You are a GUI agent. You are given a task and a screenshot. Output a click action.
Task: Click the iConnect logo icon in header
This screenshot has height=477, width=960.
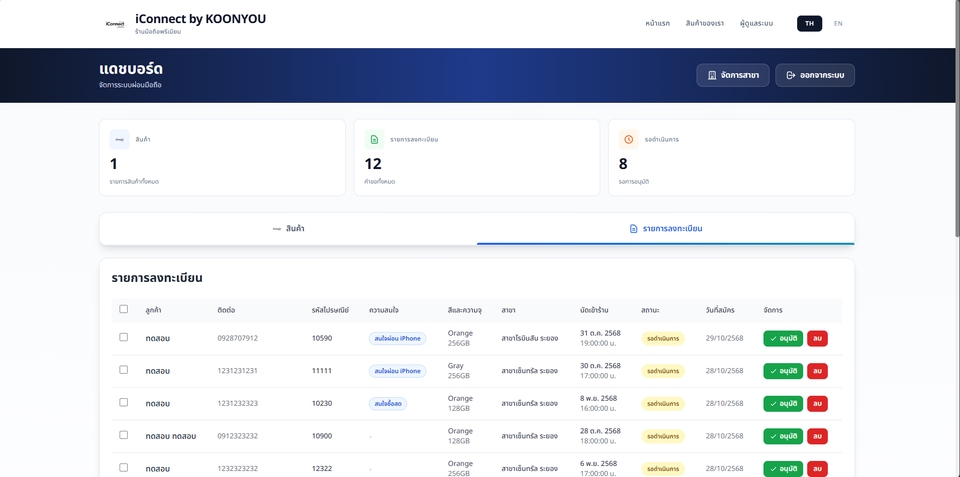click(115, 23)
